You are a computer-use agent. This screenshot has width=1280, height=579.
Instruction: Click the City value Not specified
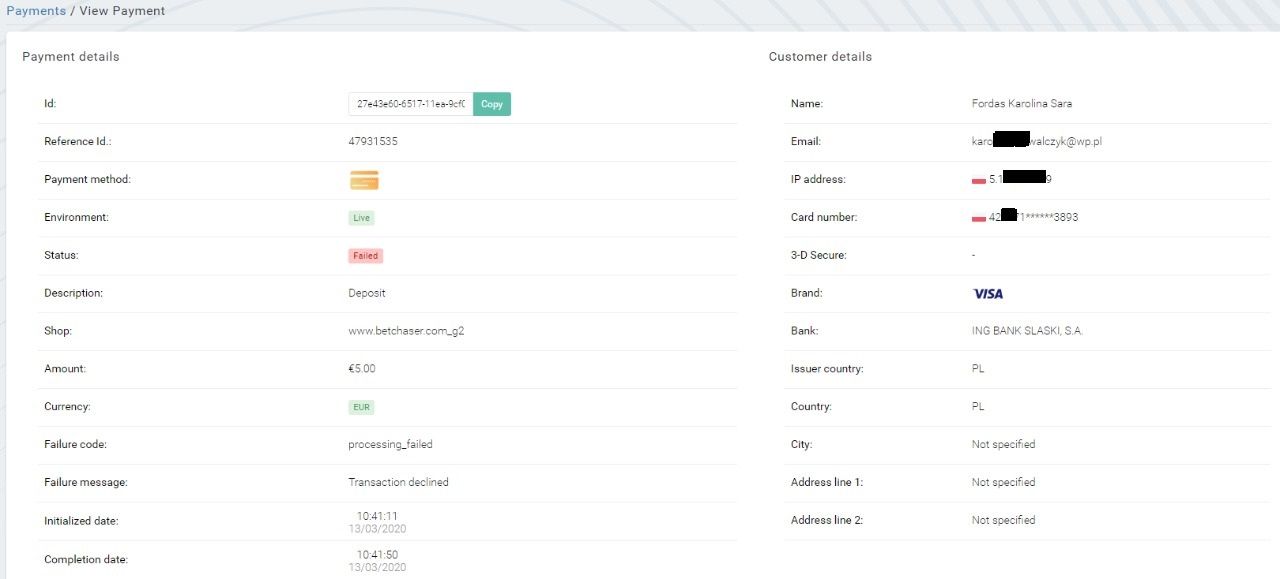[1004, 445]
